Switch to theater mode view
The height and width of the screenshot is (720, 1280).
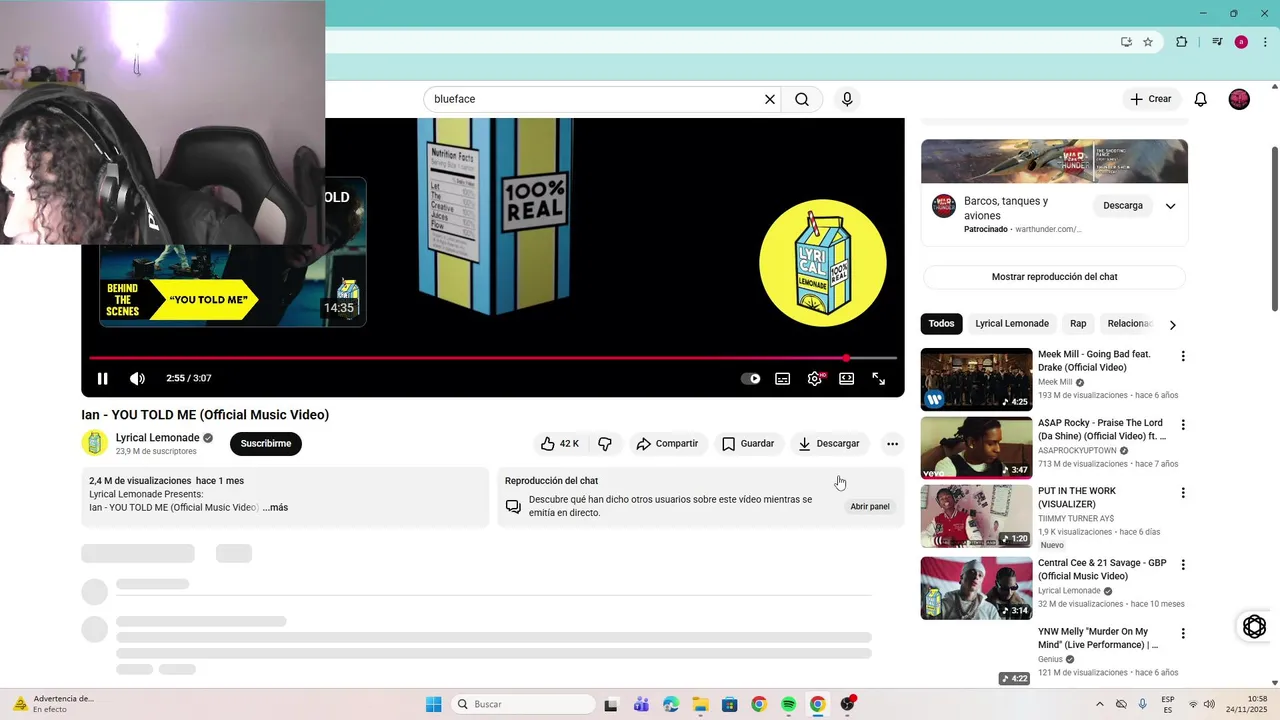click(847, 379)
